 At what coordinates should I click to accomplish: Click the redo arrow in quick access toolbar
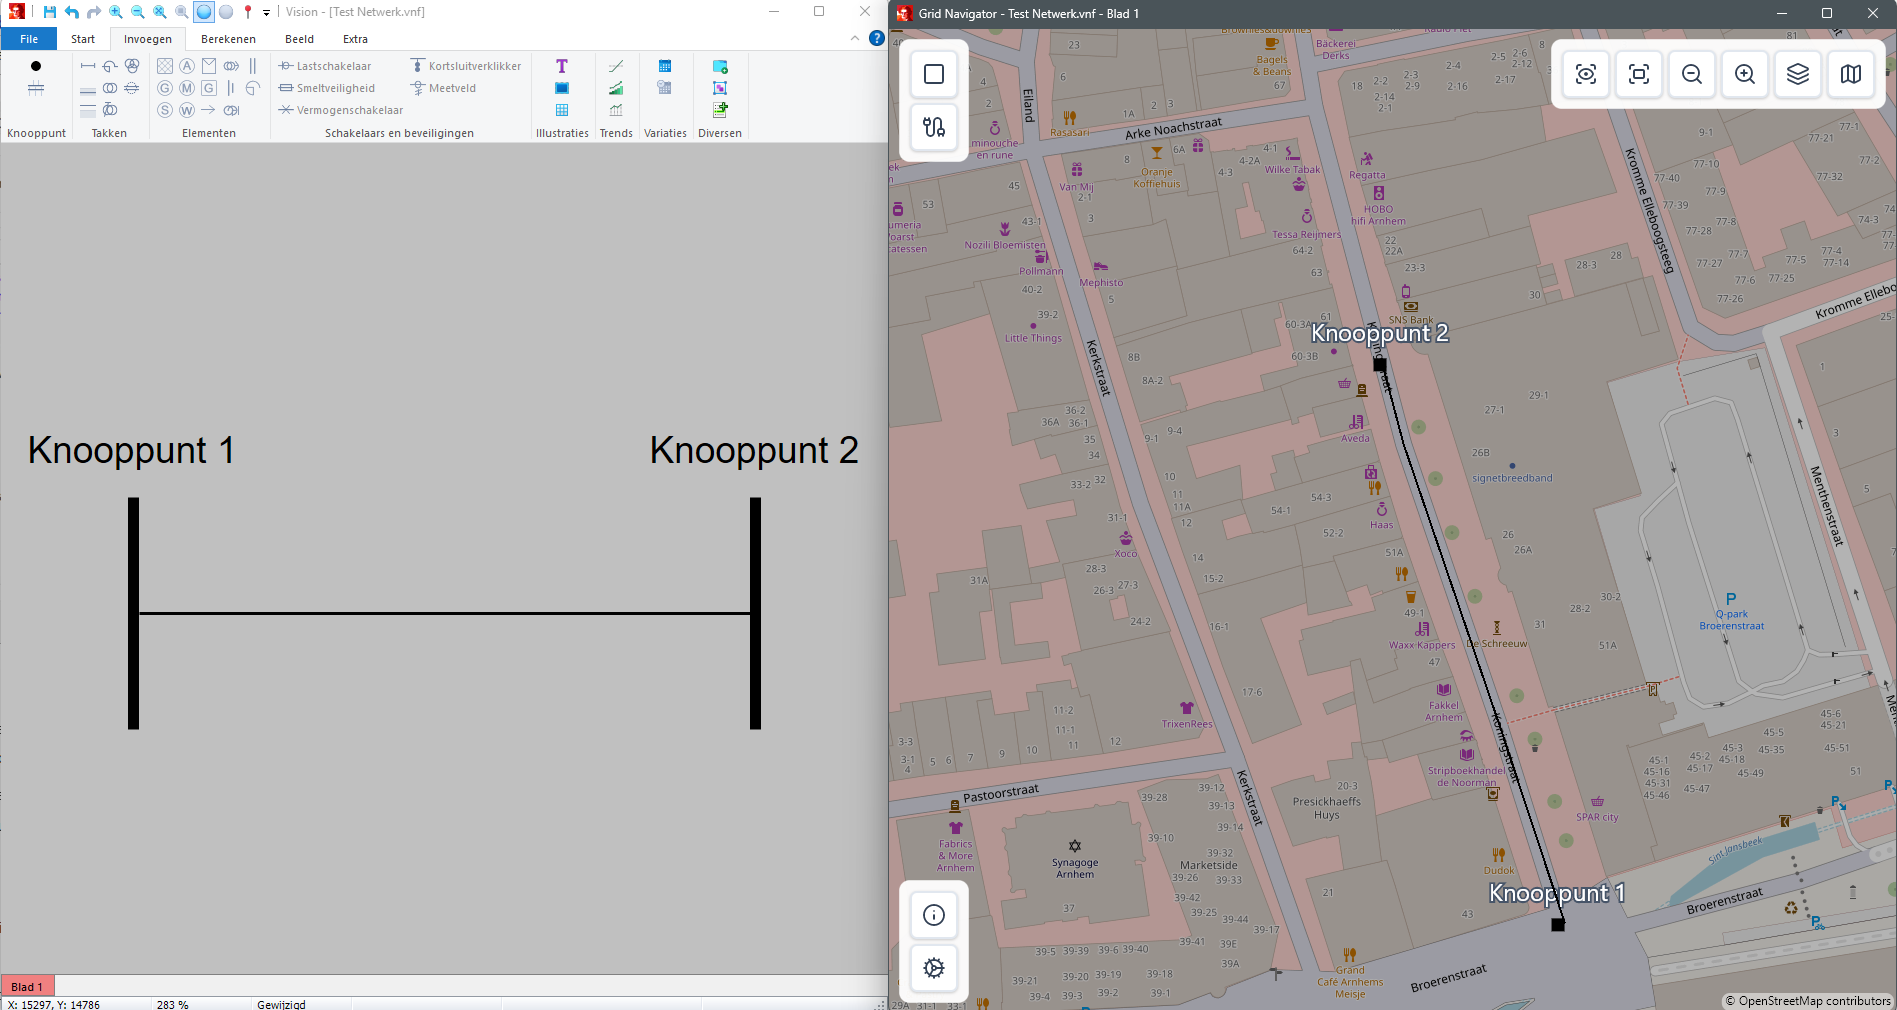coord(94,12)
